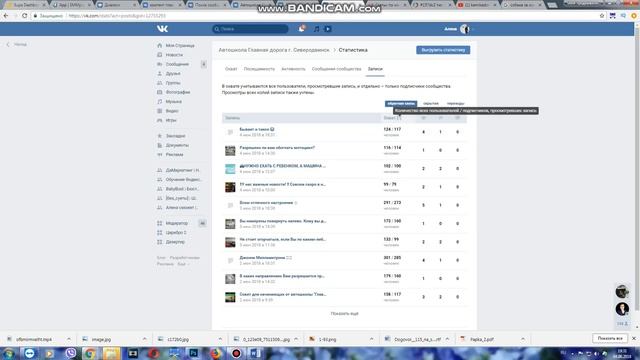The width and height of the screenshot is (640, 360).
Task: Open Firefox from the taskbar
Action: point(215,353)
